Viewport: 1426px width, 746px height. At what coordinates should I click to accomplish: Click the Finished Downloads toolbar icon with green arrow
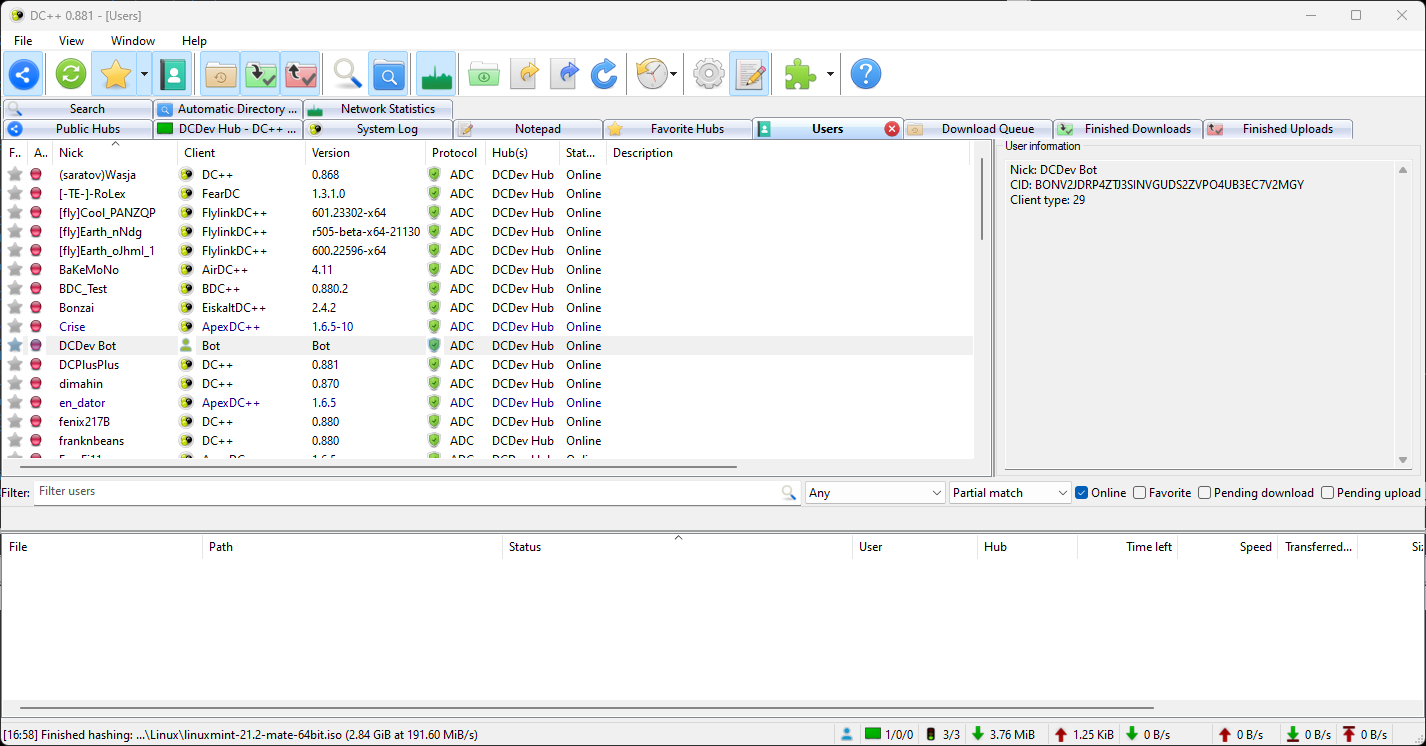[261, 74]
